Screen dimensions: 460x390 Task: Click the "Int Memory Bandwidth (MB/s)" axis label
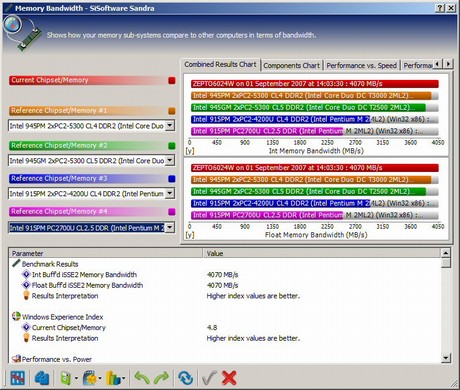point(316,151)
